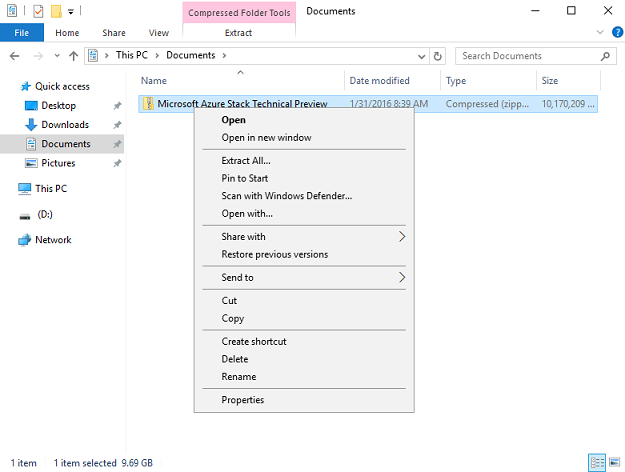Sort by the Name column header
The height and width of the screenshot is (472, 625).
click(x=241, y=81)
